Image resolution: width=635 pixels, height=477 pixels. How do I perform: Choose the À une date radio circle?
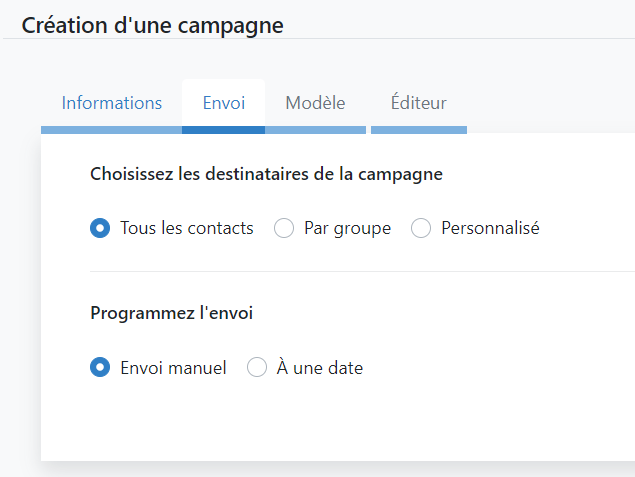pyautogui.click(x=257, y=367)
